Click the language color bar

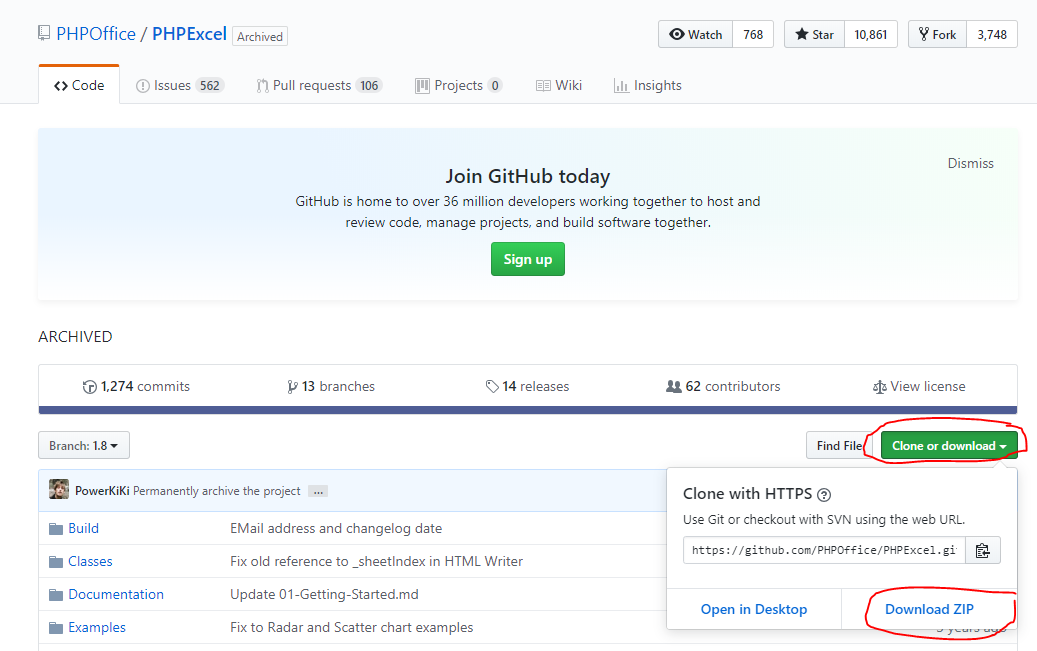point(528,410)
